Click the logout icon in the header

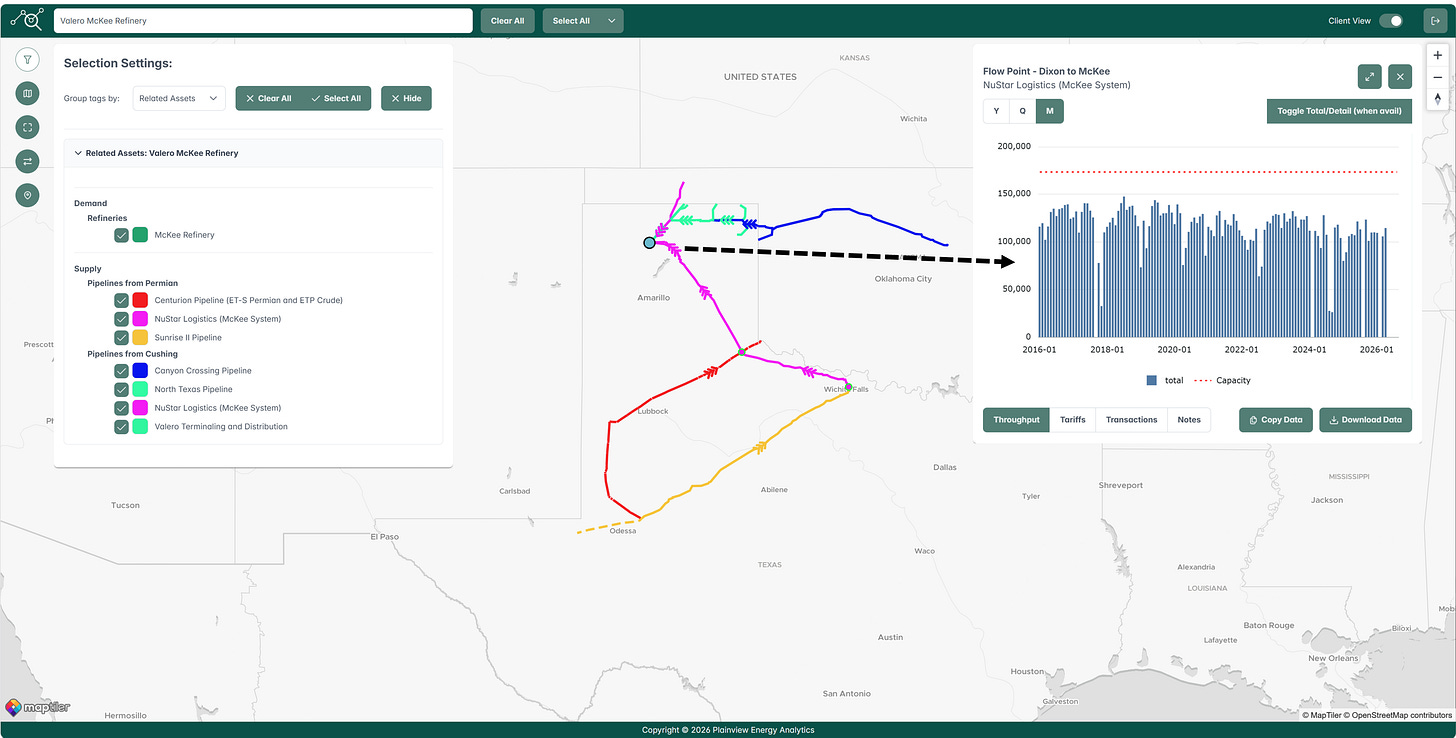[1436, 20]
